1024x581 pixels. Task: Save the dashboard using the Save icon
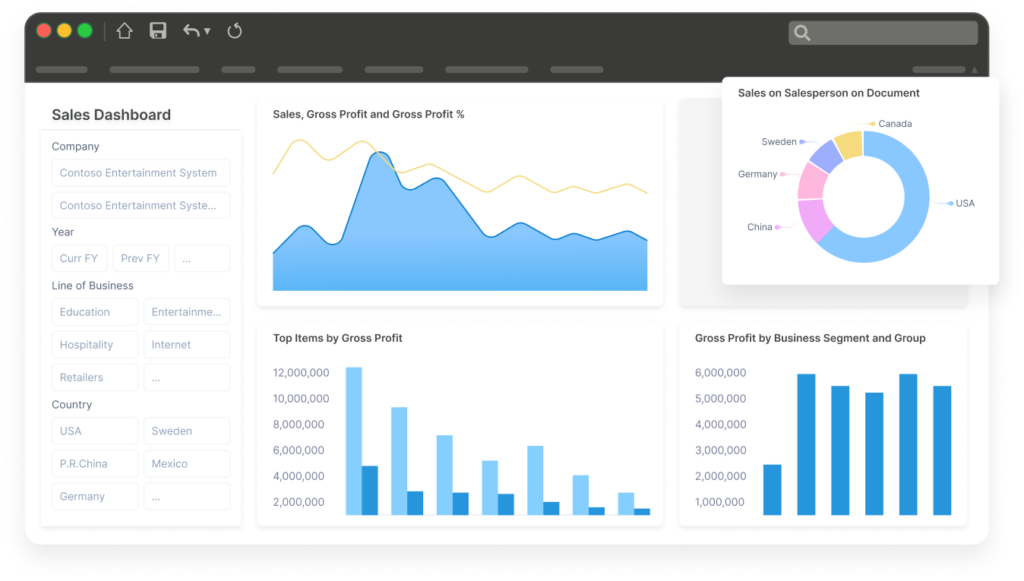[x=157, y=31]
